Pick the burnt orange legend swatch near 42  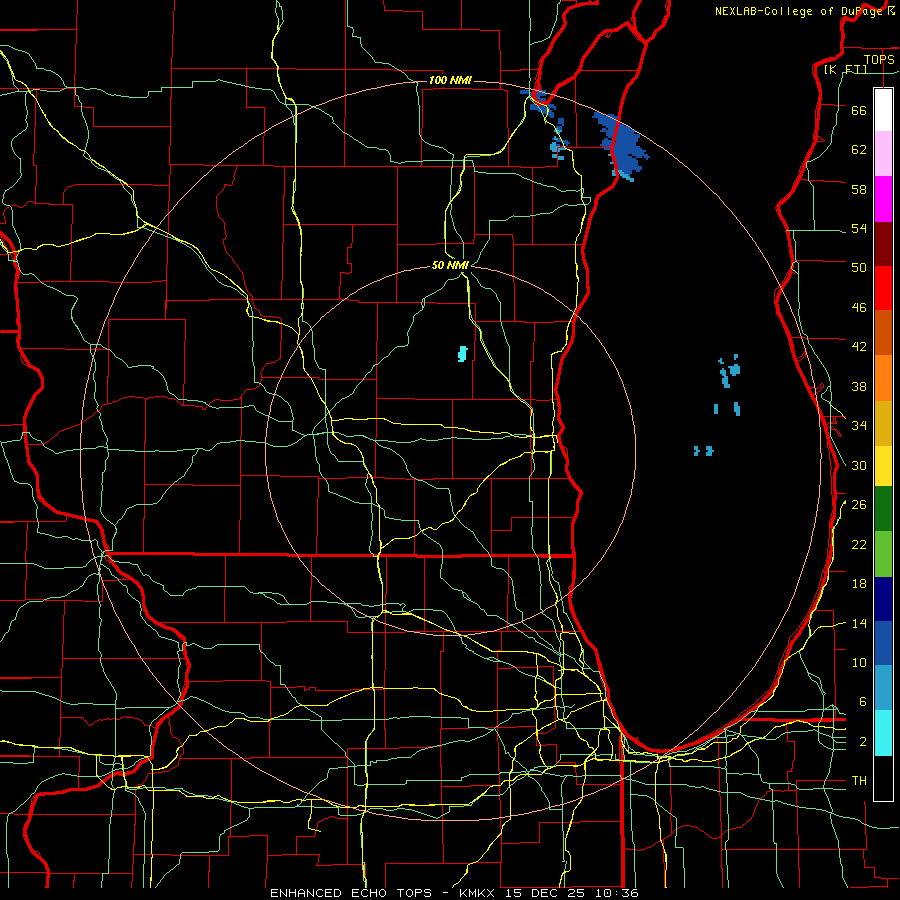pyautogui.click(x=883, y=333)
